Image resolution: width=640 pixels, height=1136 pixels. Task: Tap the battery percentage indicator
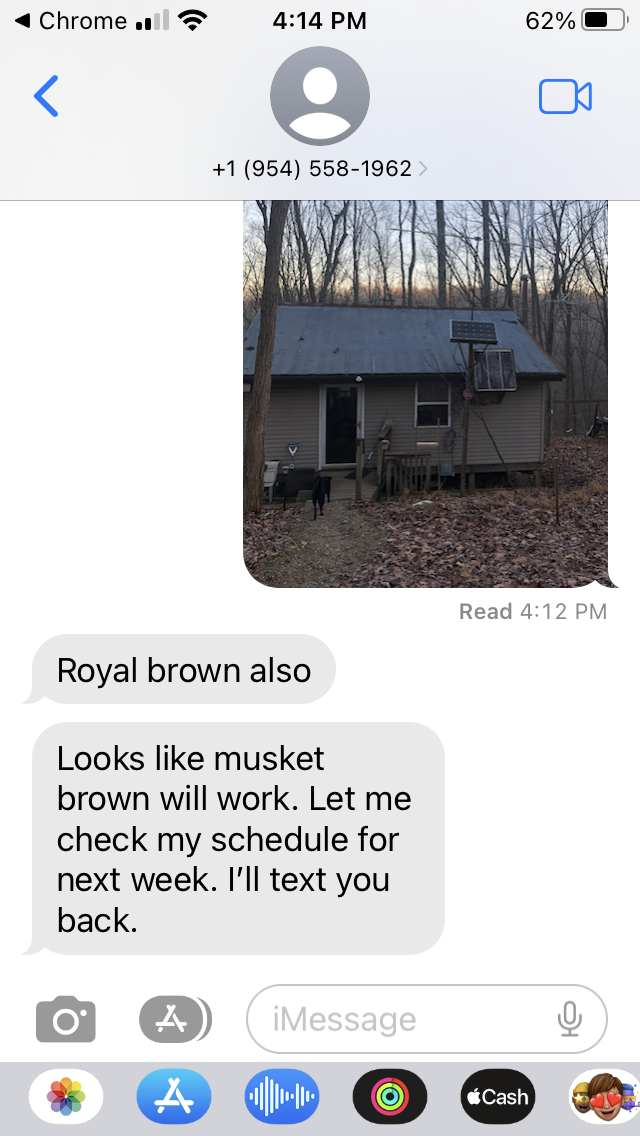click(551, 21)
